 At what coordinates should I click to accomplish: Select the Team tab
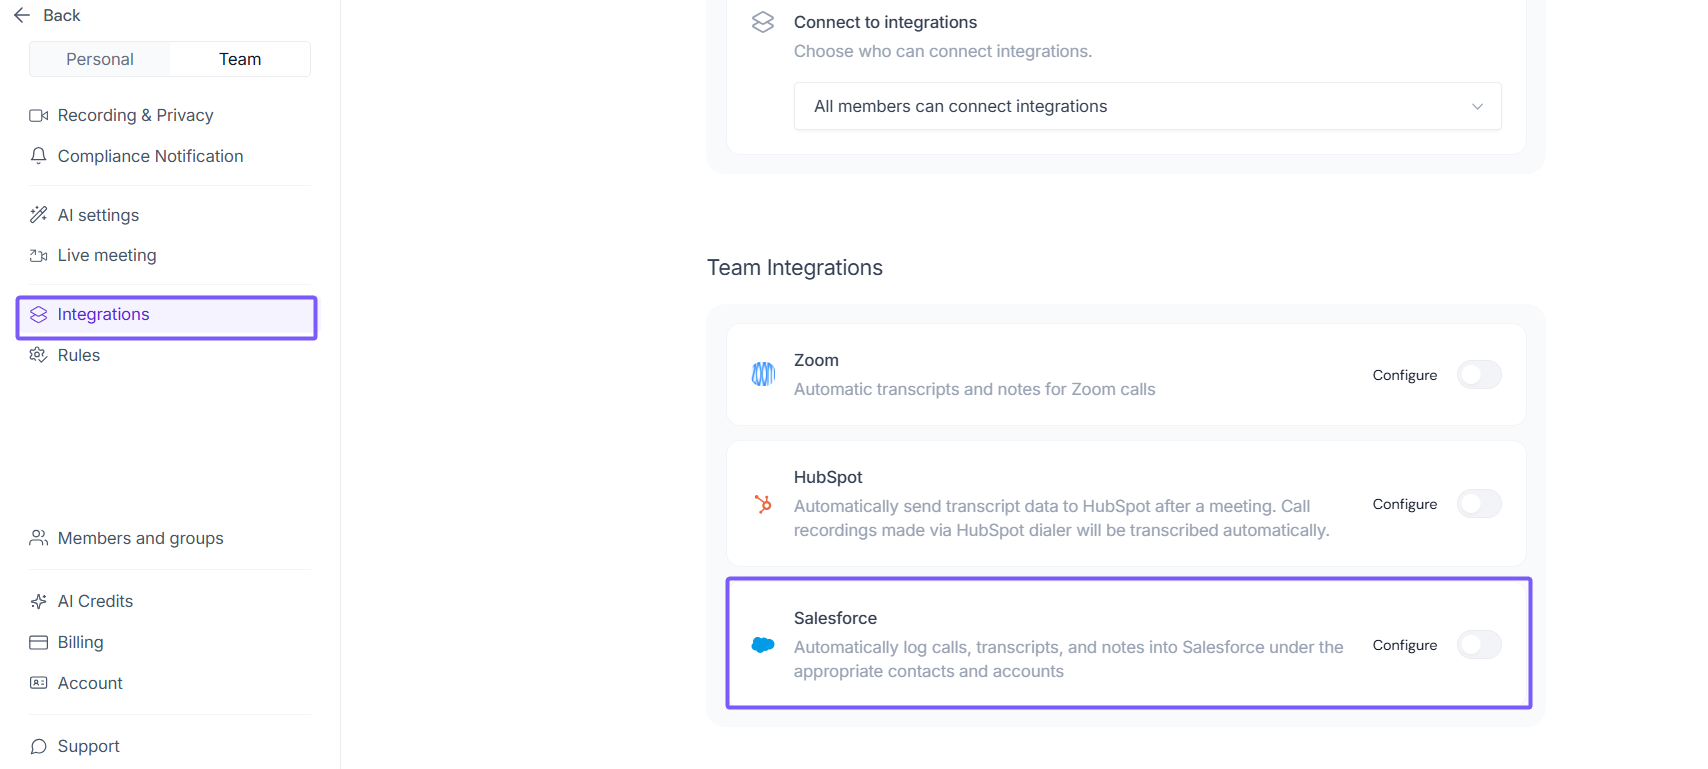[x=240, y=59]
